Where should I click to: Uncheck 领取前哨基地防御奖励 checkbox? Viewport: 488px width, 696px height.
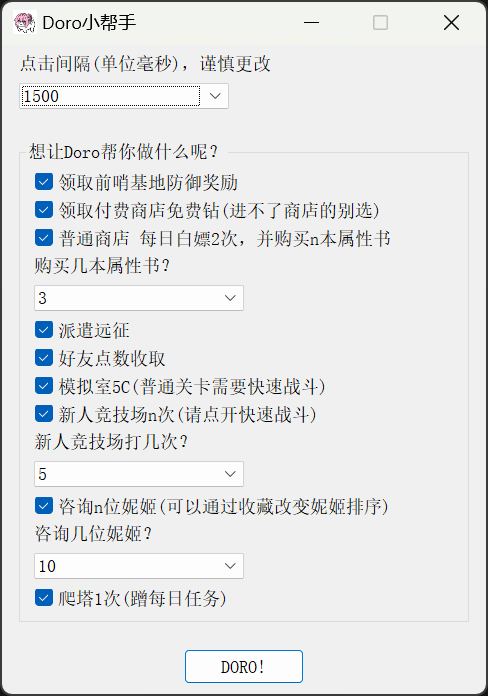(x=44, y=182)
